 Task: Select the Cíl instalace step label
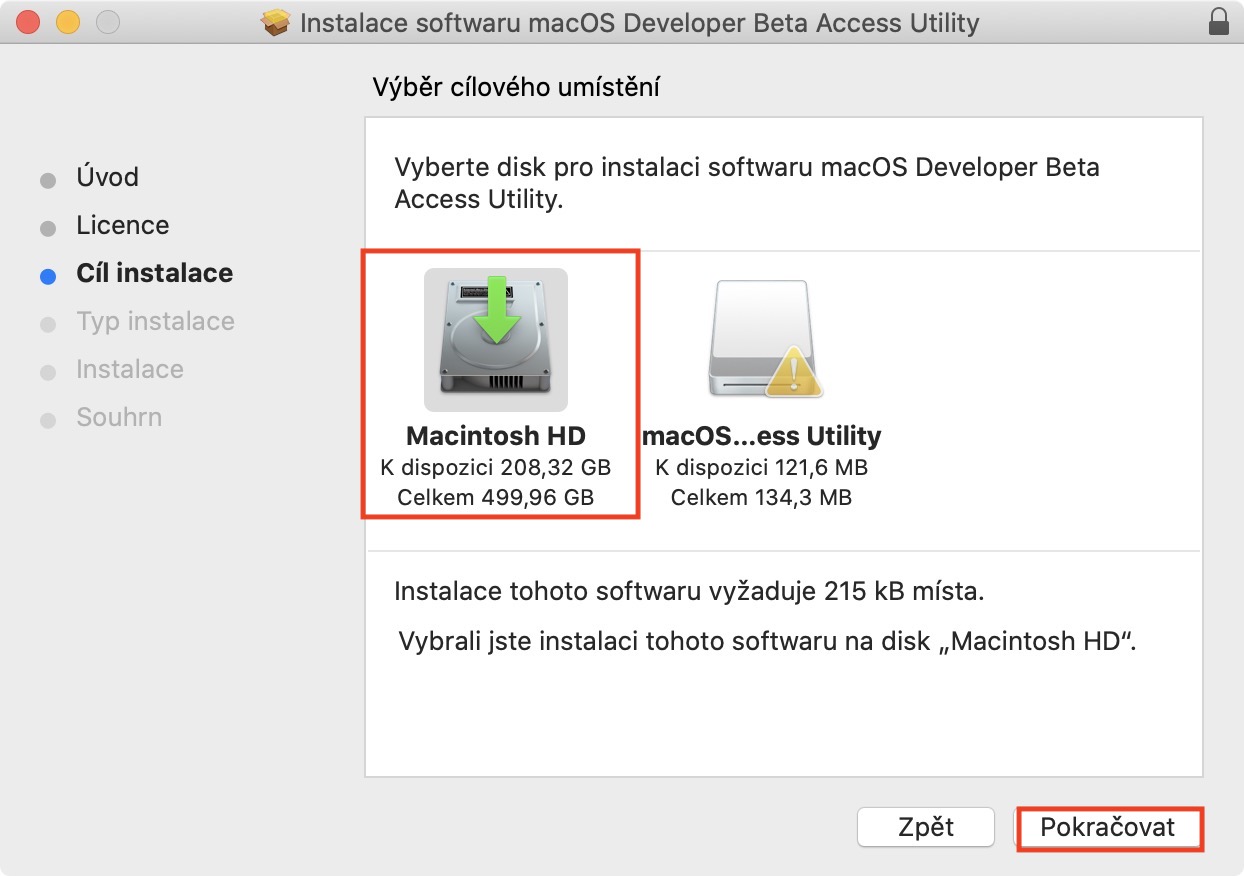click(154, 274)
